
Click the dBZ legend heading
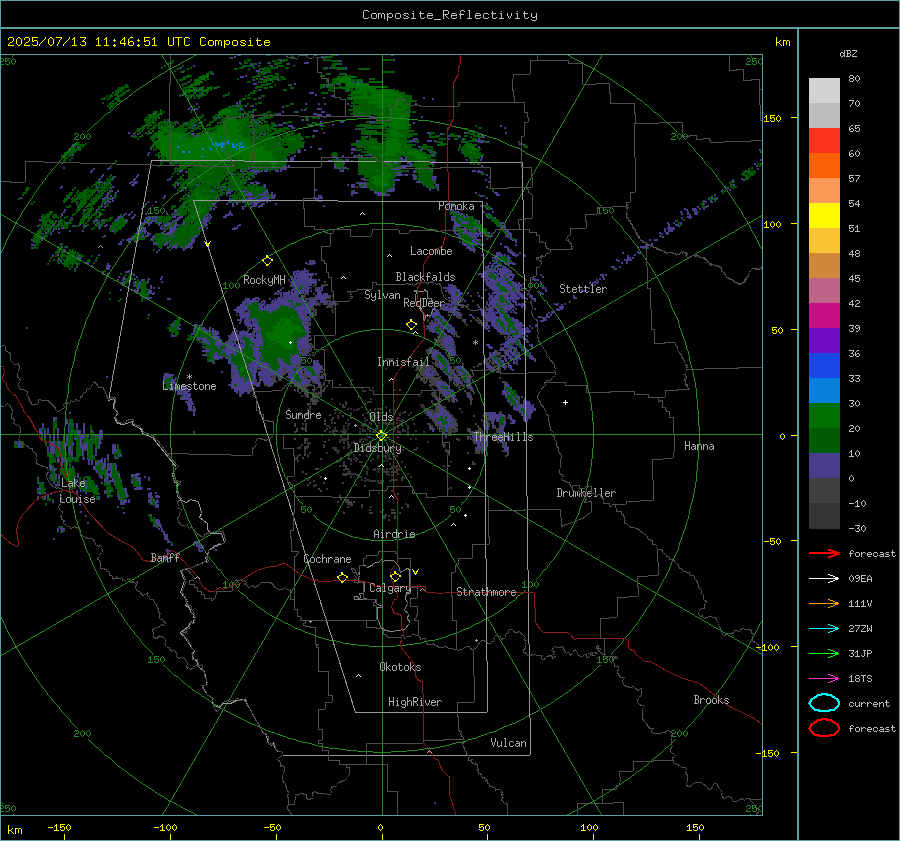pyautogui.click(x=848, y=53)
